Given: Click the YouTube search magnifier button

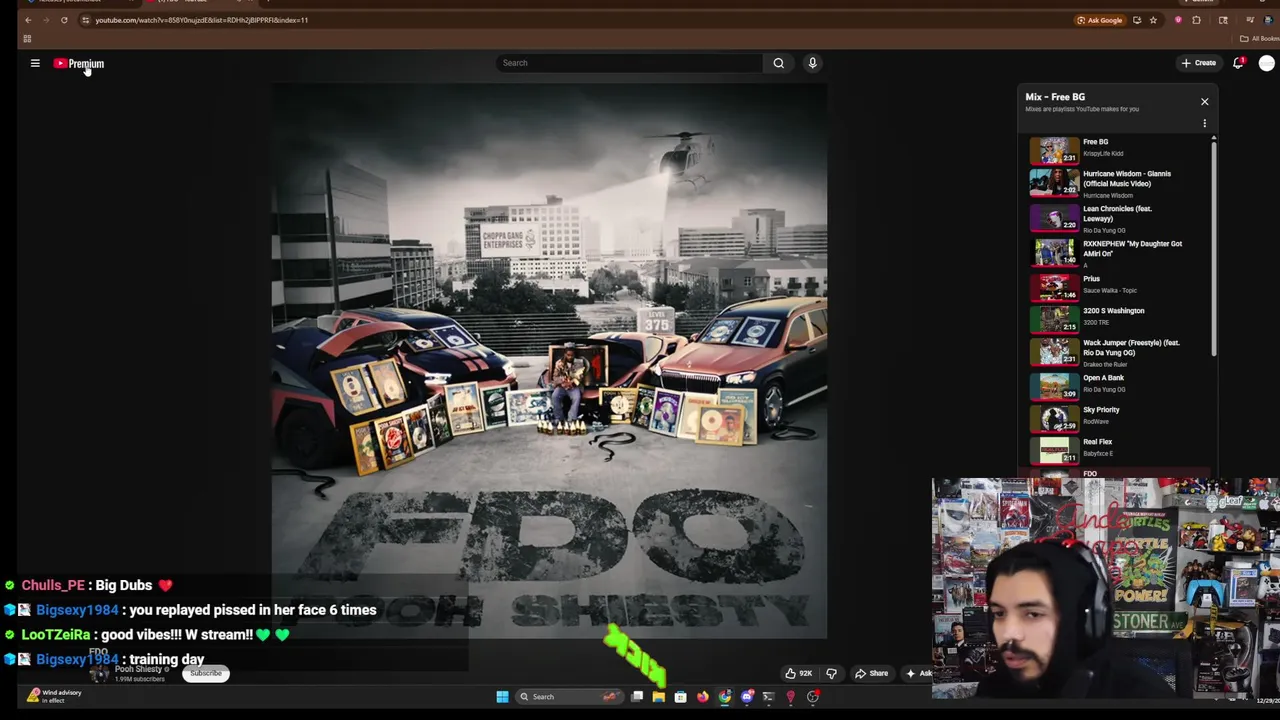Looking at the screenshot, I should [778, 63].
